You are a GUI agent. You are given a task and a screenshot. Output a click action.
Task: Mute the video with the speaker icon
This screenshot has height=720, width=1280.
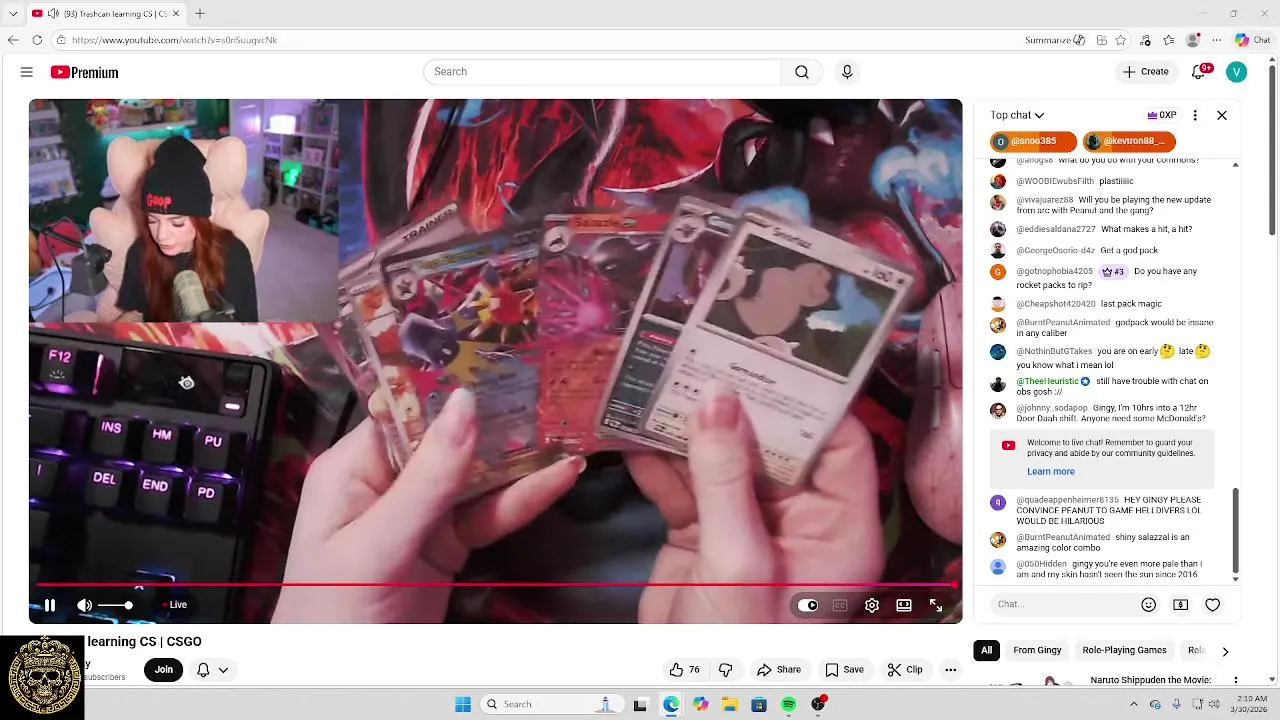click(x=85, y=605)
